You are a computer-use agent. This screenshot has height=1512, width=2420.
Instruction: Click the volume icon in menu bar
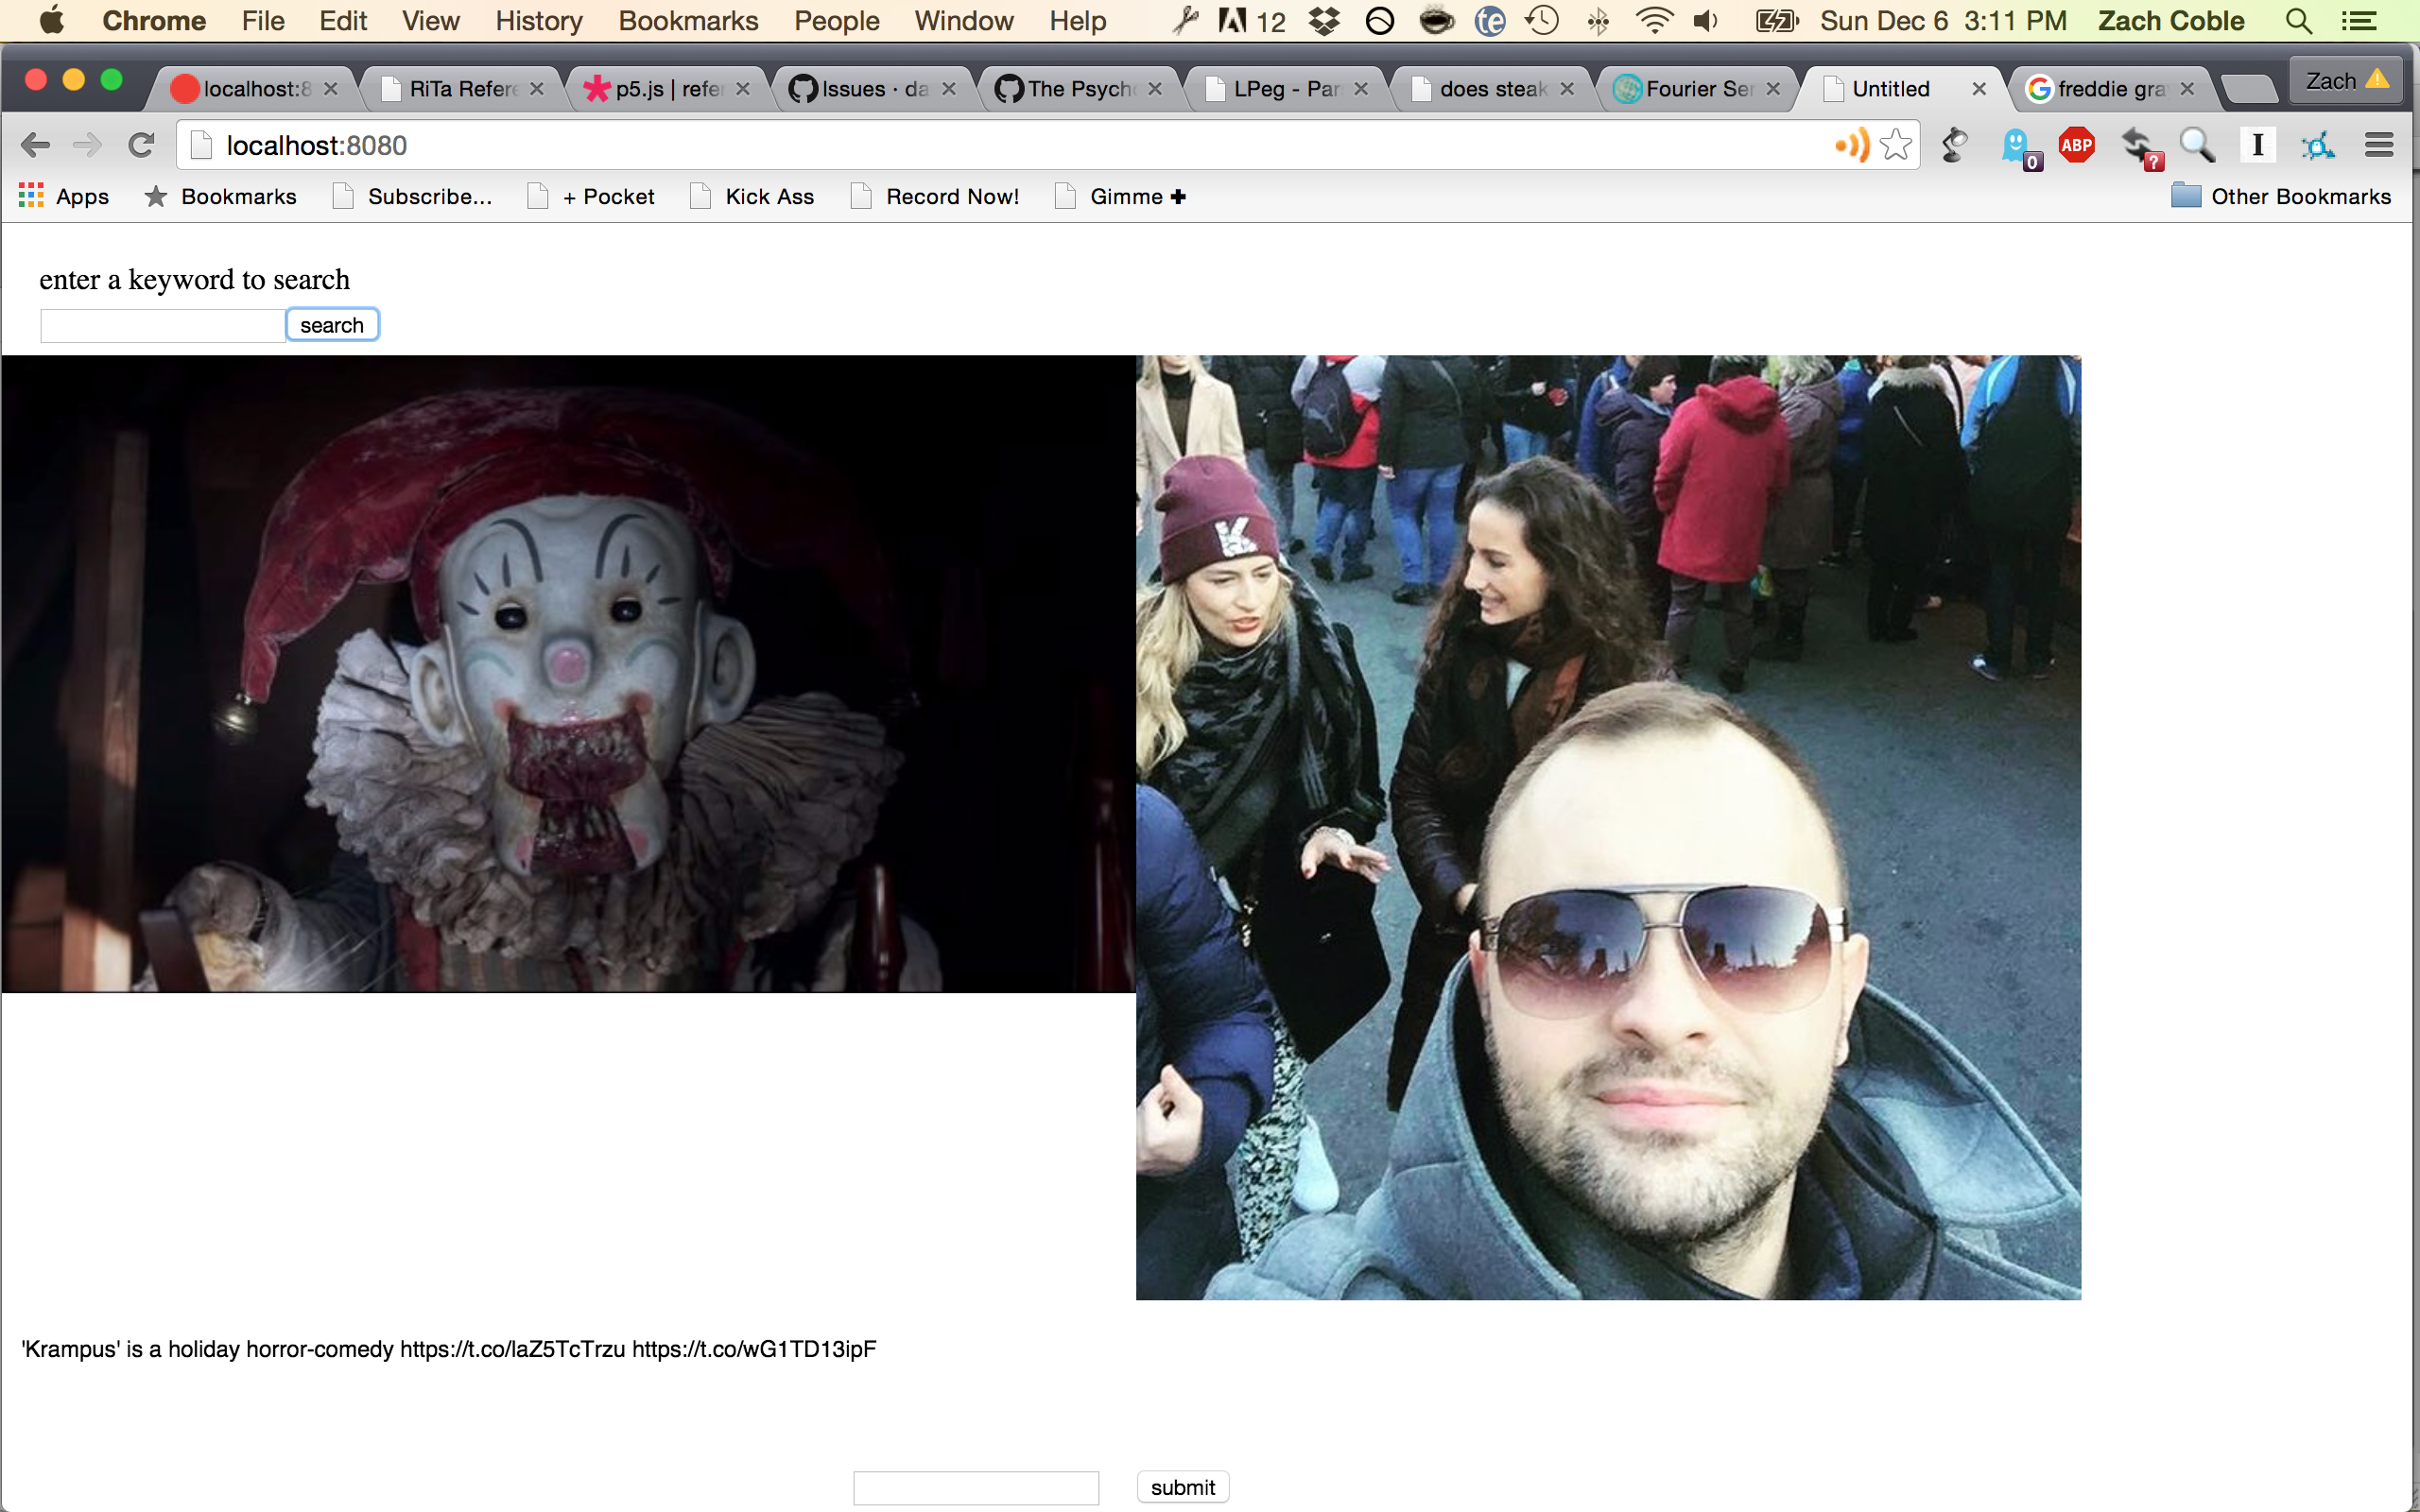coord(1706,21)
